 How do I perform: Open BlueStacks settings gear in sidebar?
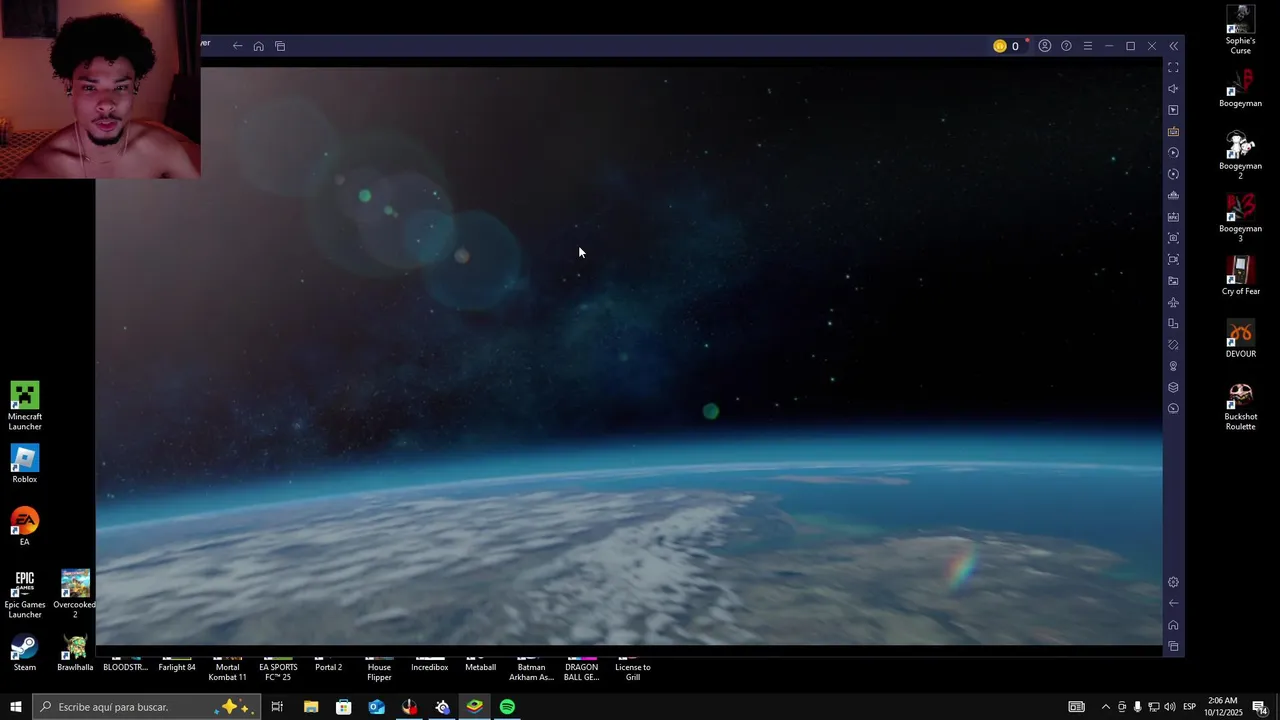pyautogui.click(x=1173, y=582)
